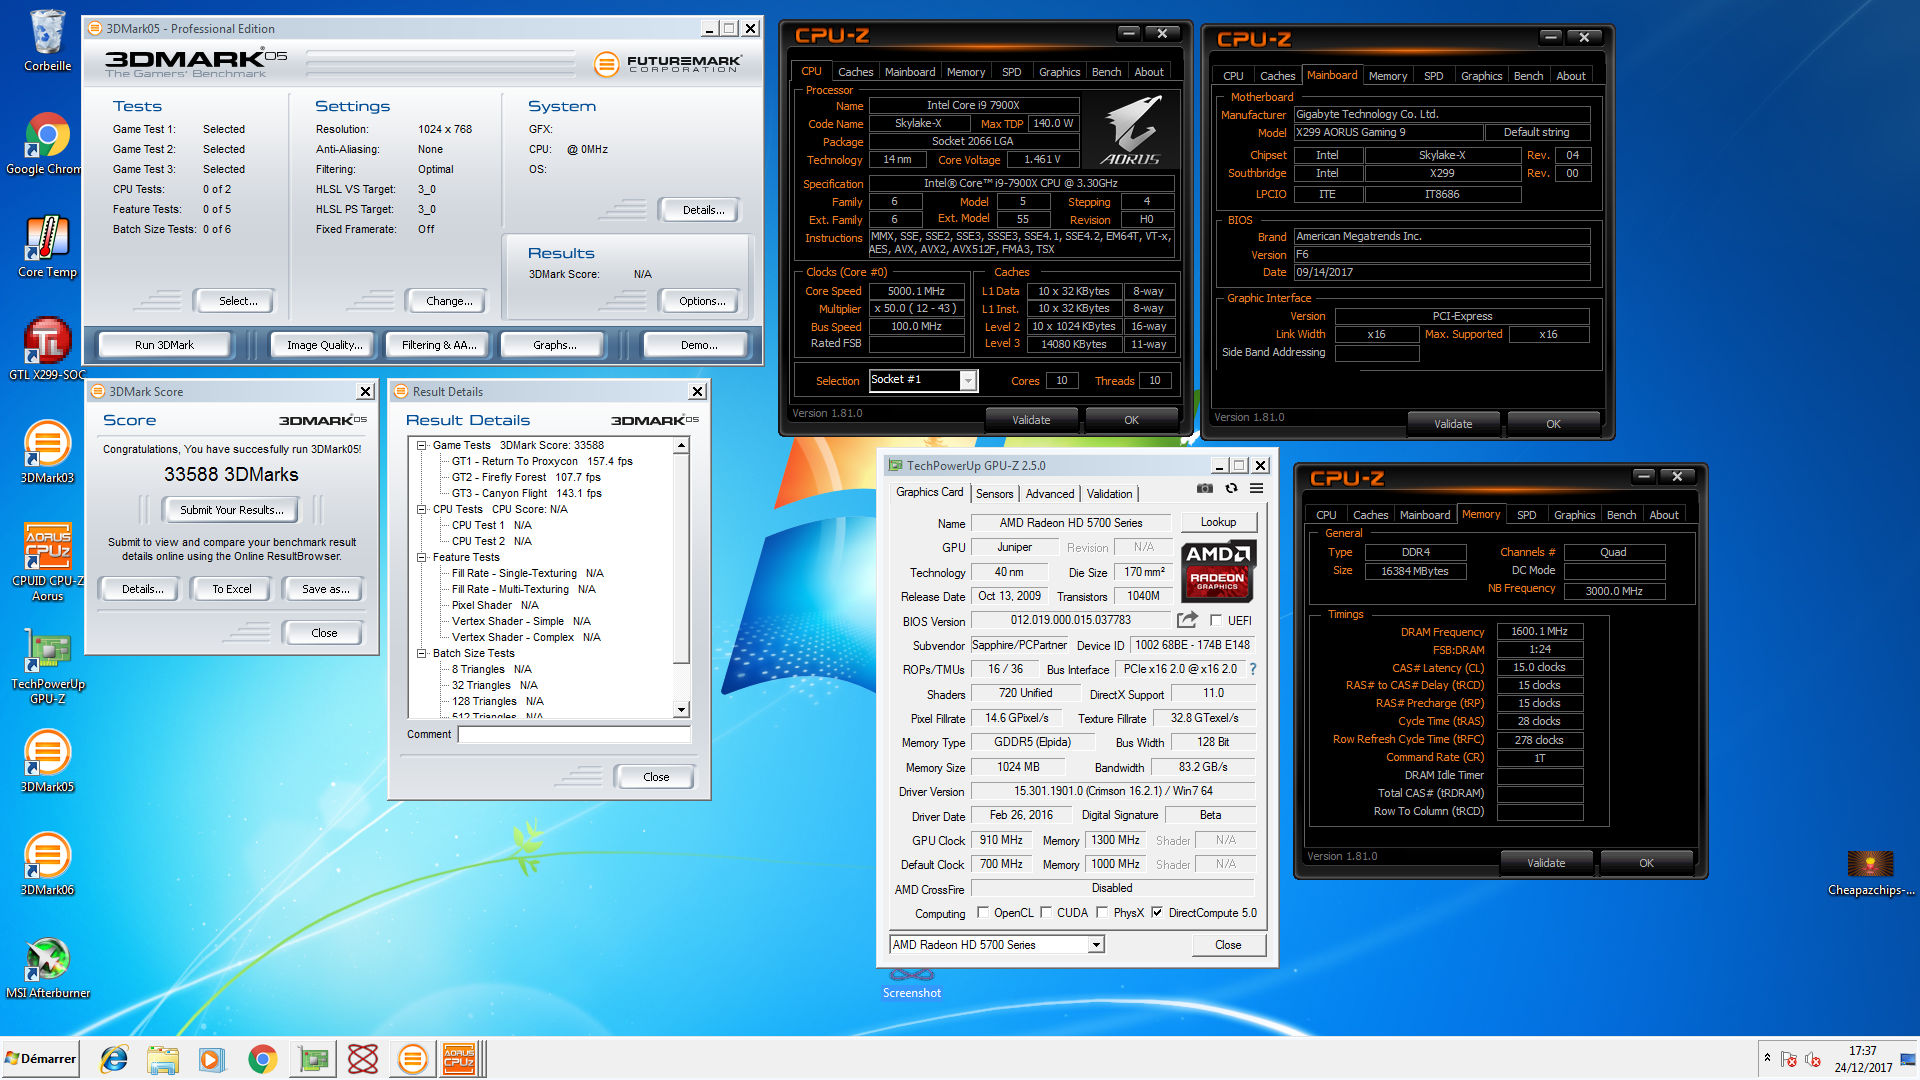Screen dimensions: 1920x1080
Task: Click Submit Your Results button
Action: (232, 510)
